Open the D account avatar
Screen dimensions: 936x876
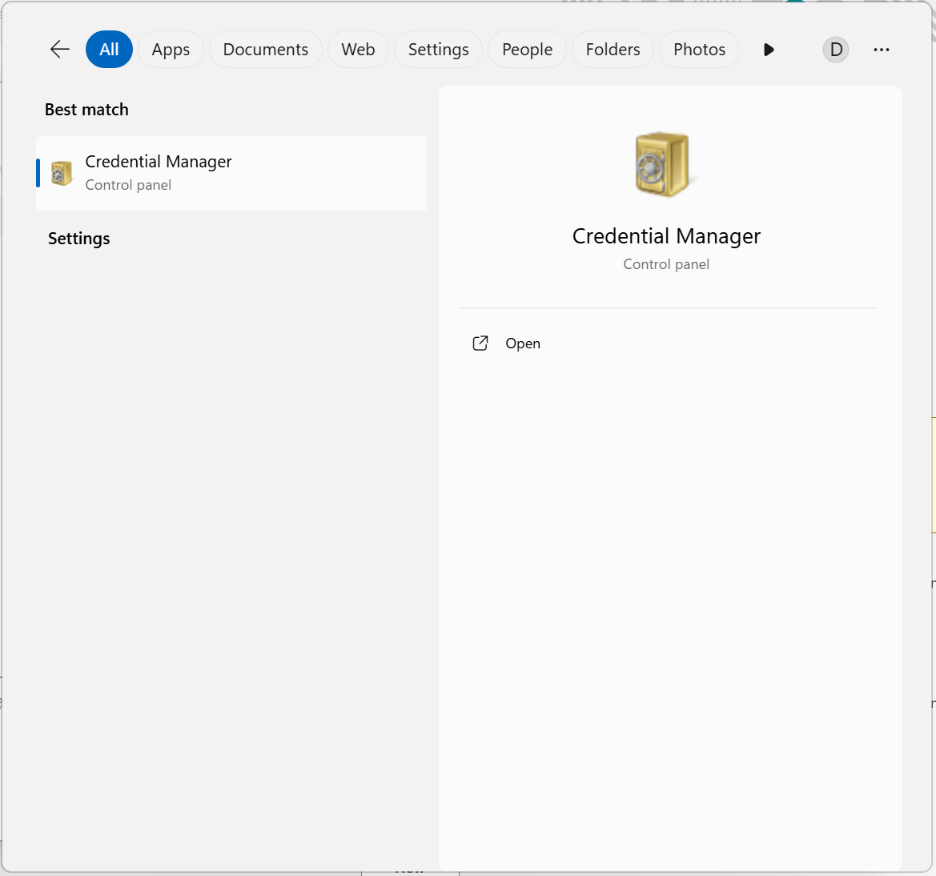(x=836, y=50)
